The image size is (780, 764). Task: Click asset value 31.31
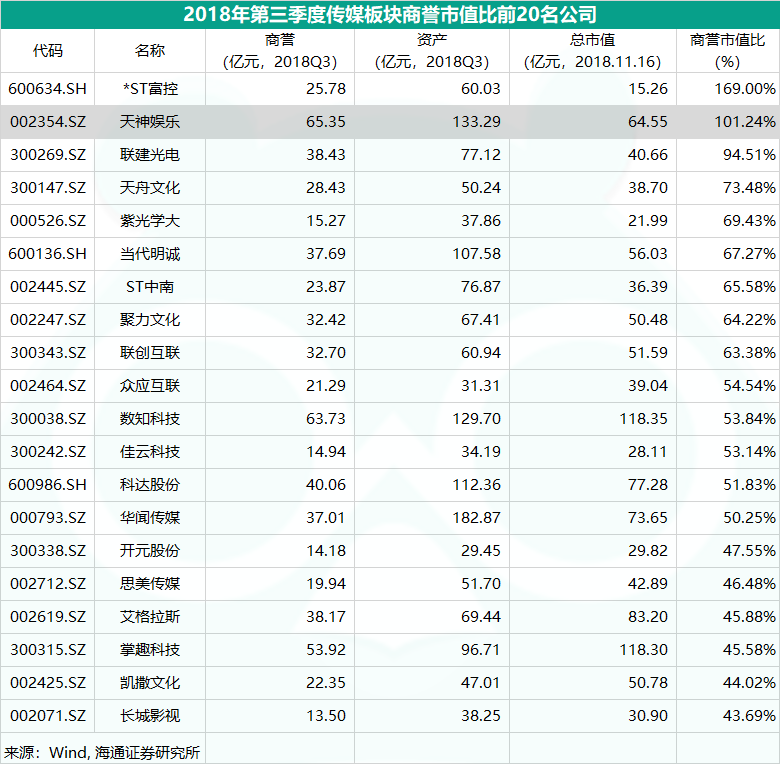coord(481,386)
